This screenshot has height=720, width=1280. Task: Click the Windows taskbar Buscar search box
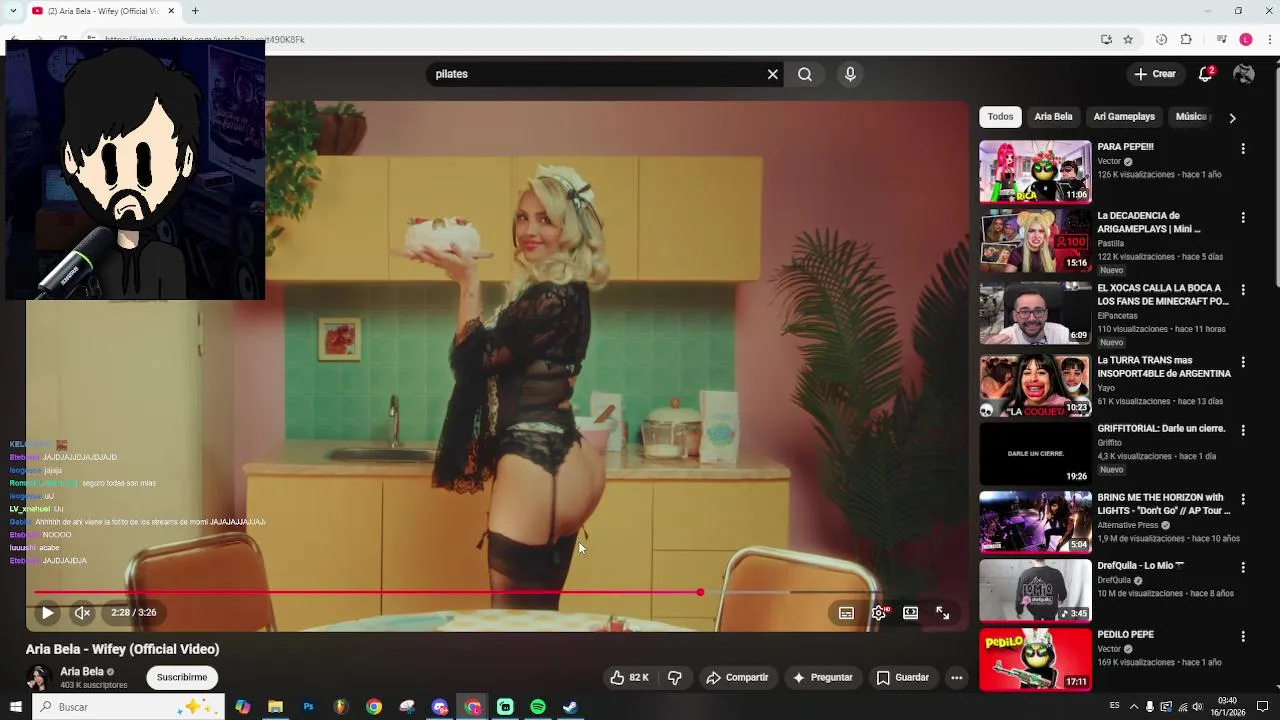tap(128, 707)
